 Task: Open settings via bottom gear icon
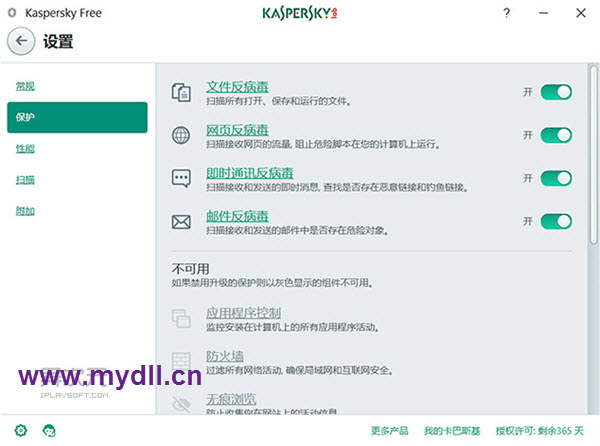click(21, 431)
